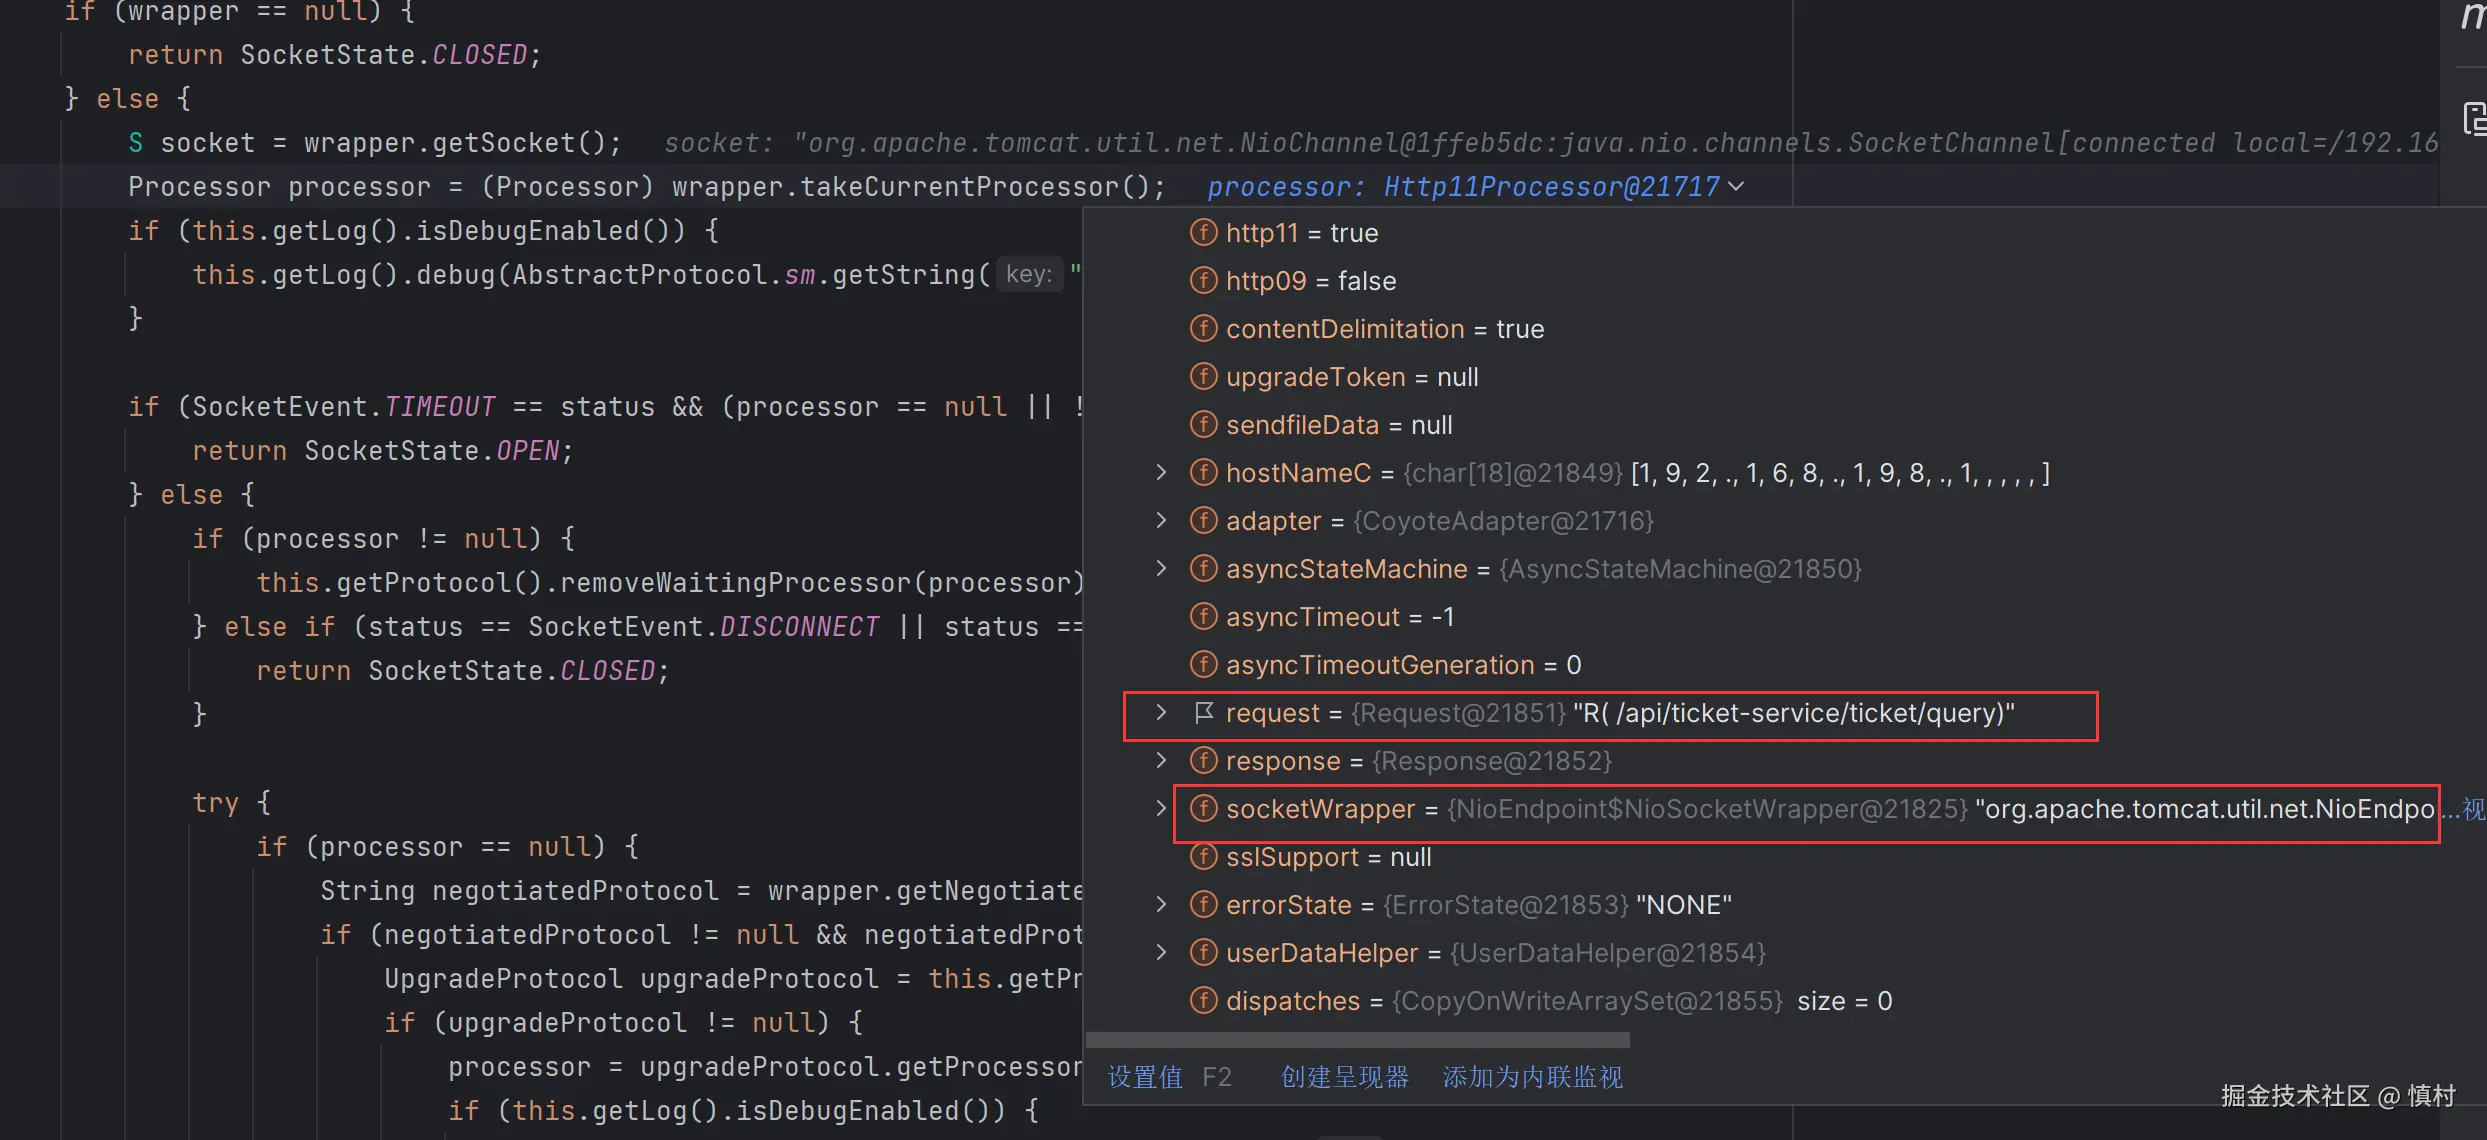This screenshot has height=1140, width=2487.
Task: Click field icon next to http11
Action: point(1203,233)
